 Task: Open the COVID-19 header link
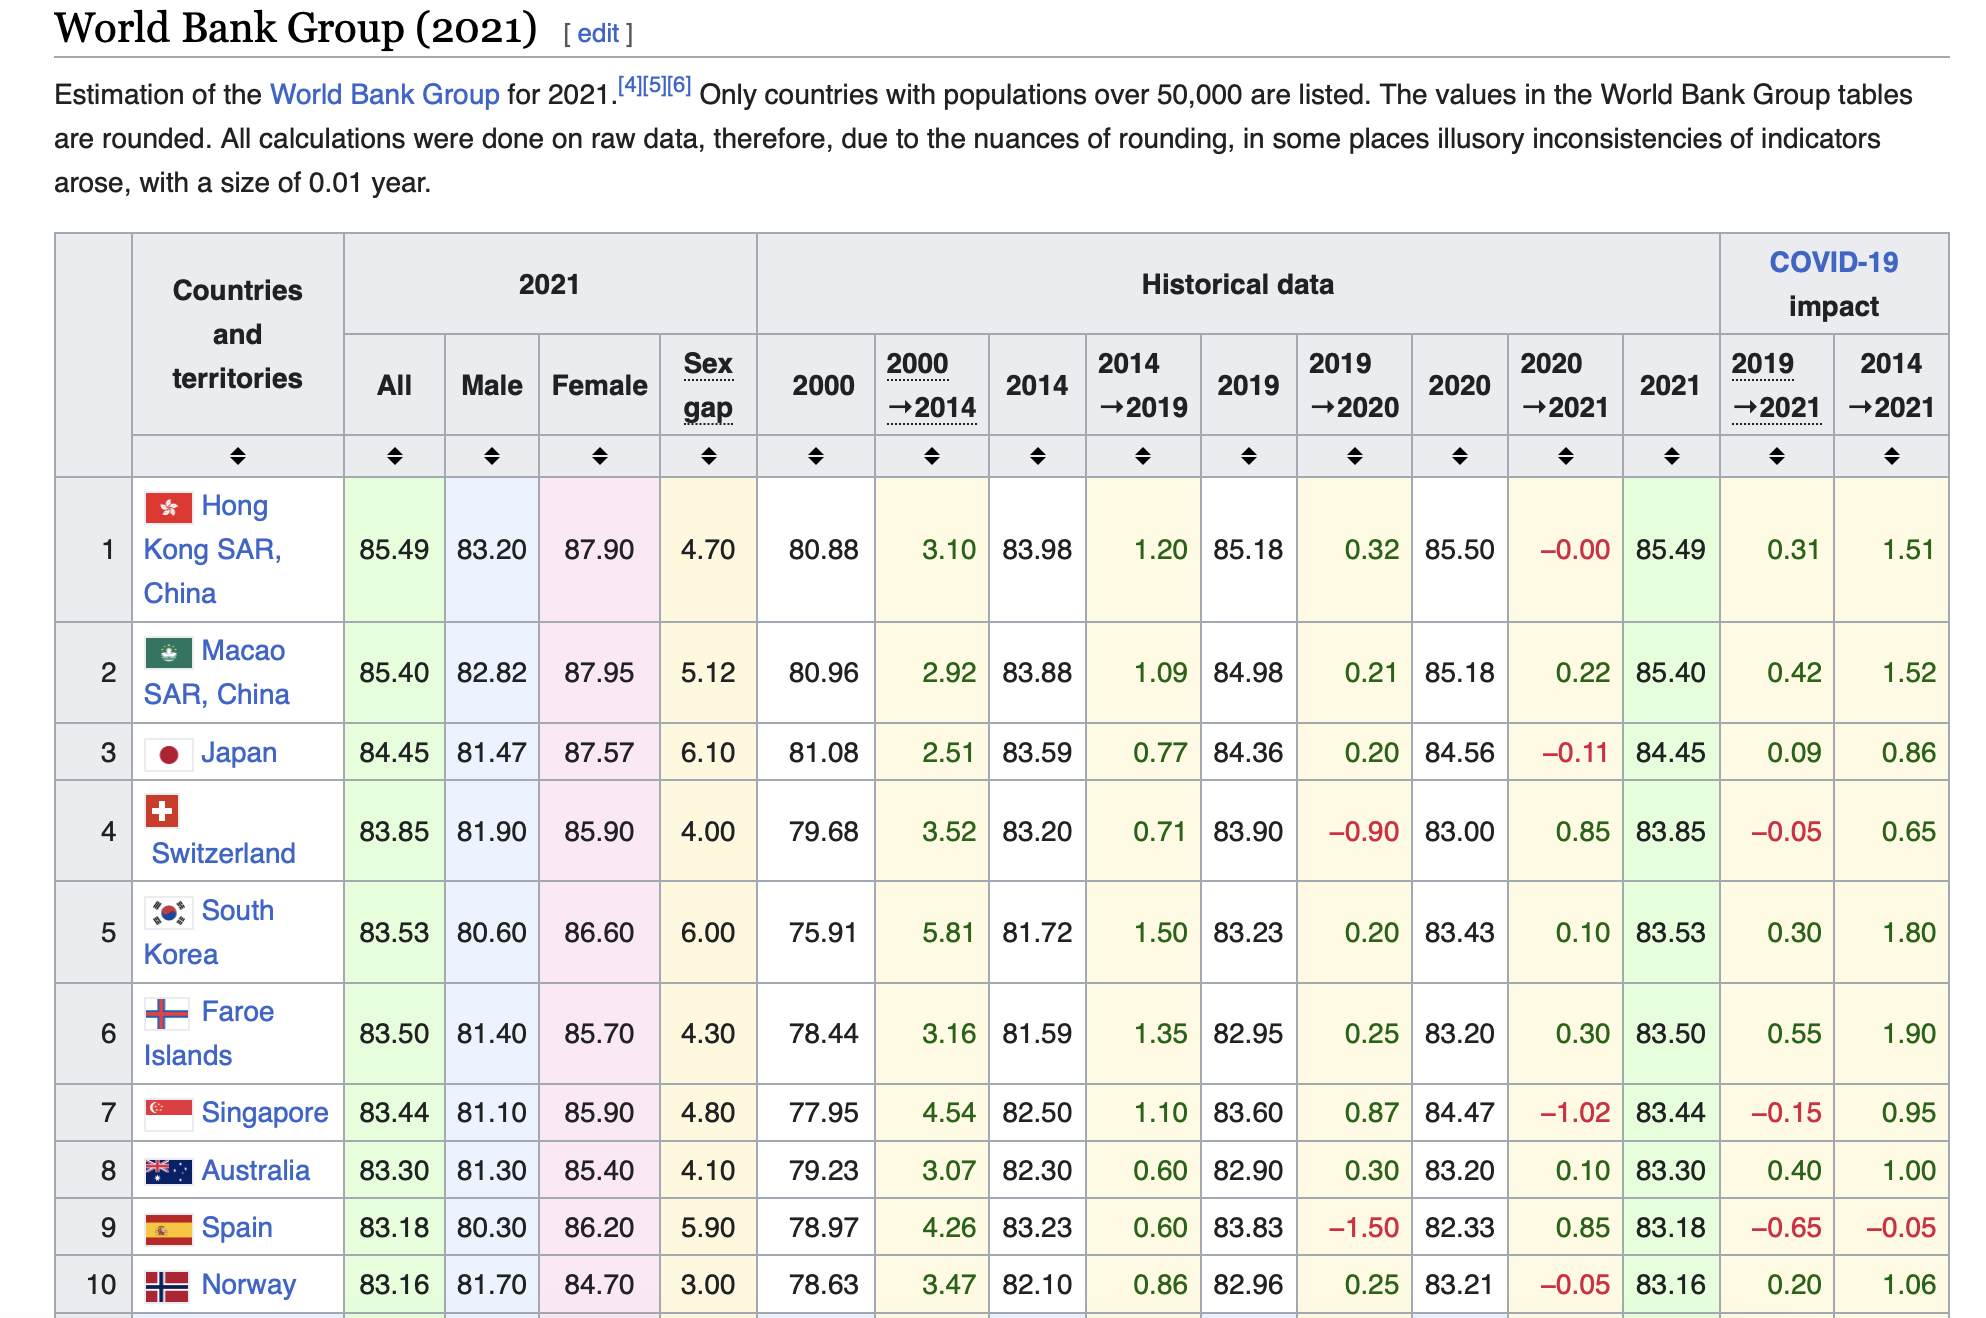click(x=1834, y=262)
